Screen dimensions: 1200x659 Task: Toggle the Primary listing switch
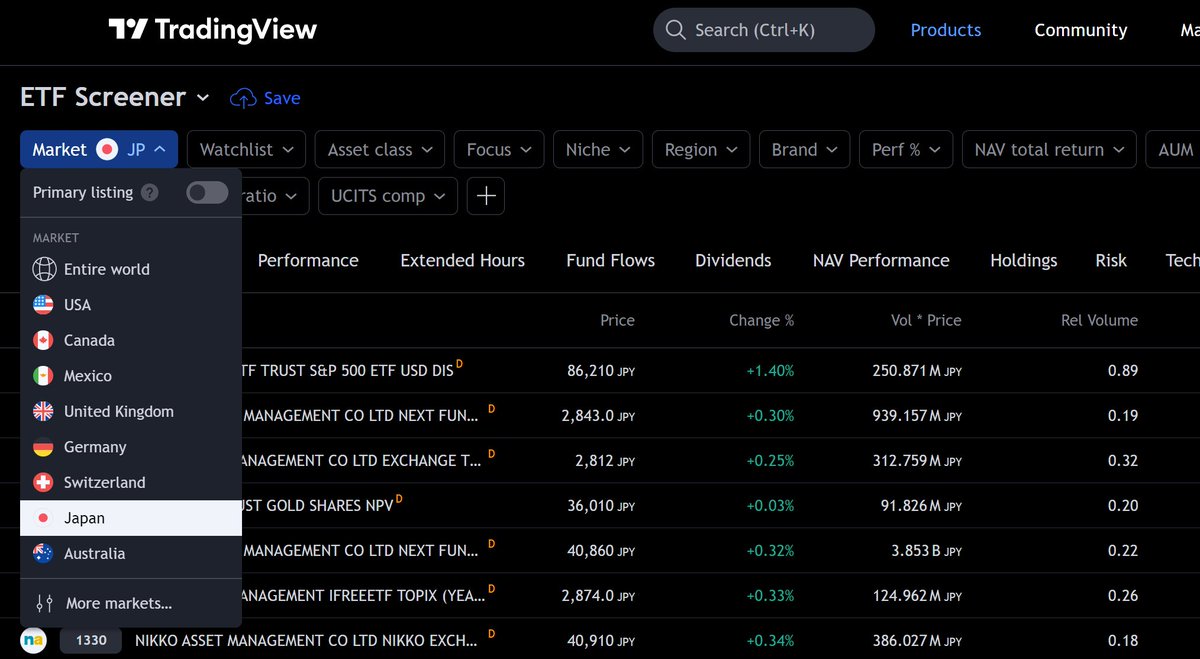tap(207, 193)
